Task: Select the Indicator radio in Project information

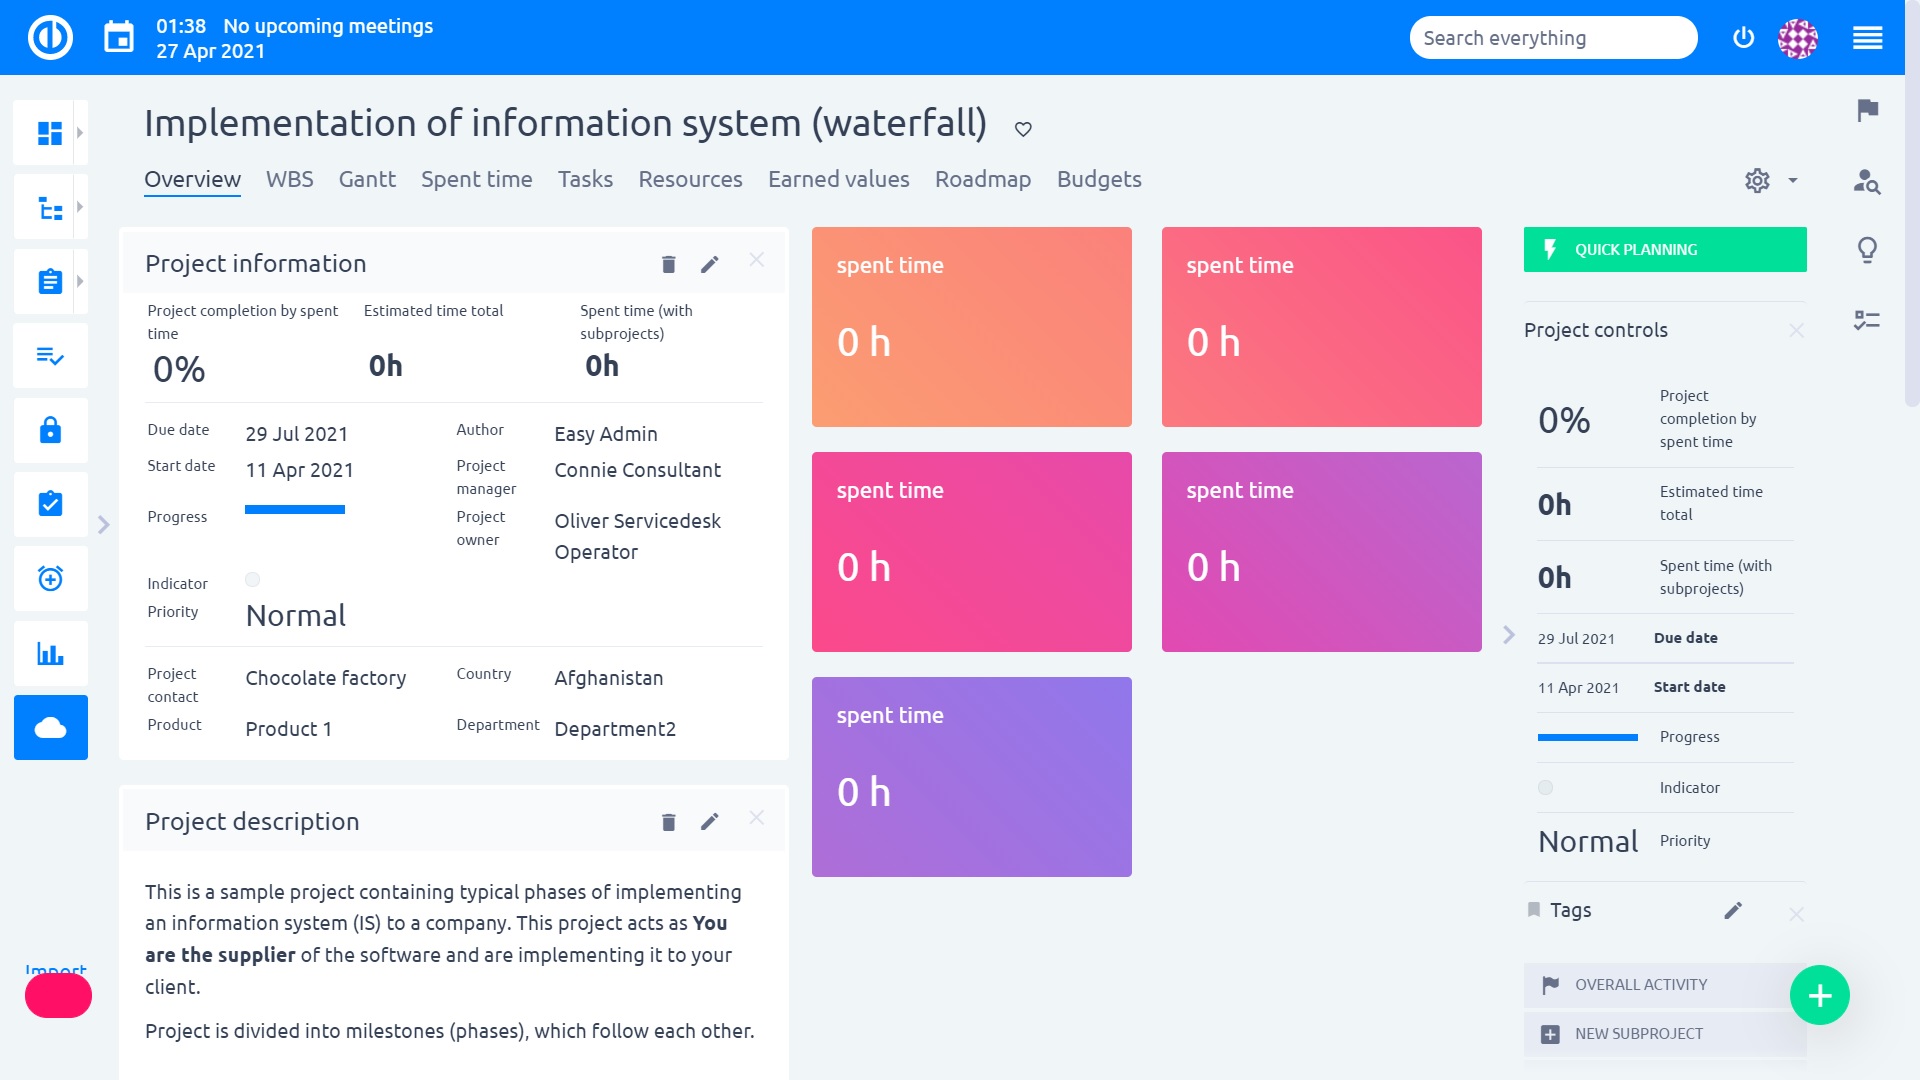Action: point(253,579)
